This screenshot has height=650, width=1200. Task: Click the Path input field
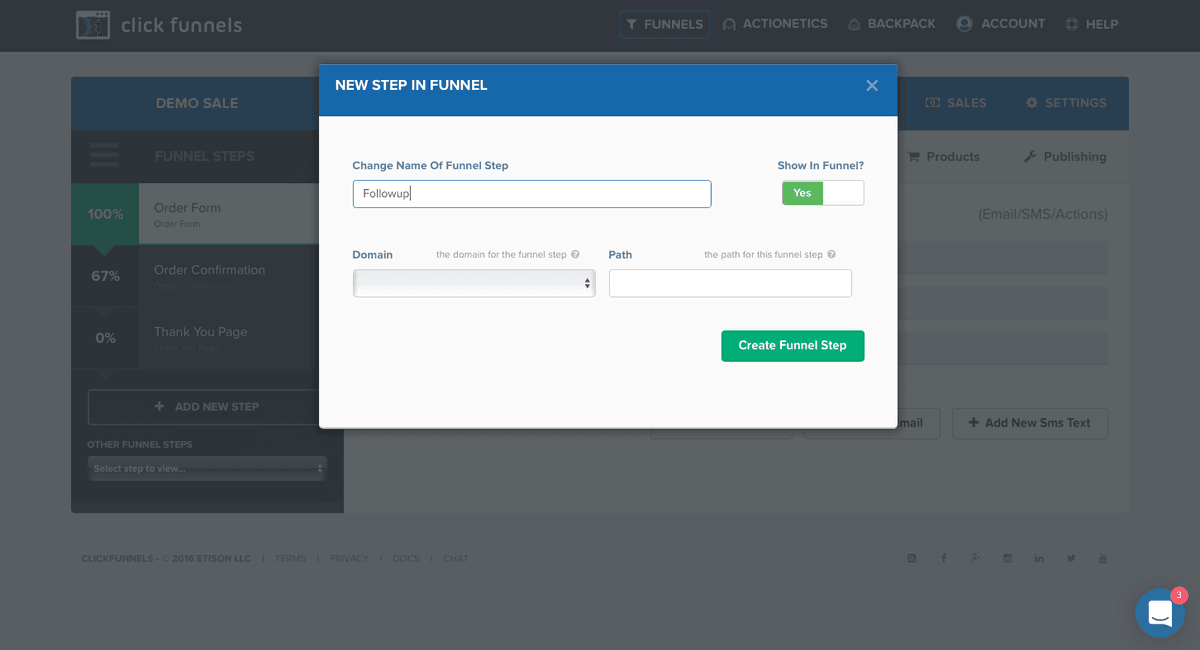[x=730, y=283]
